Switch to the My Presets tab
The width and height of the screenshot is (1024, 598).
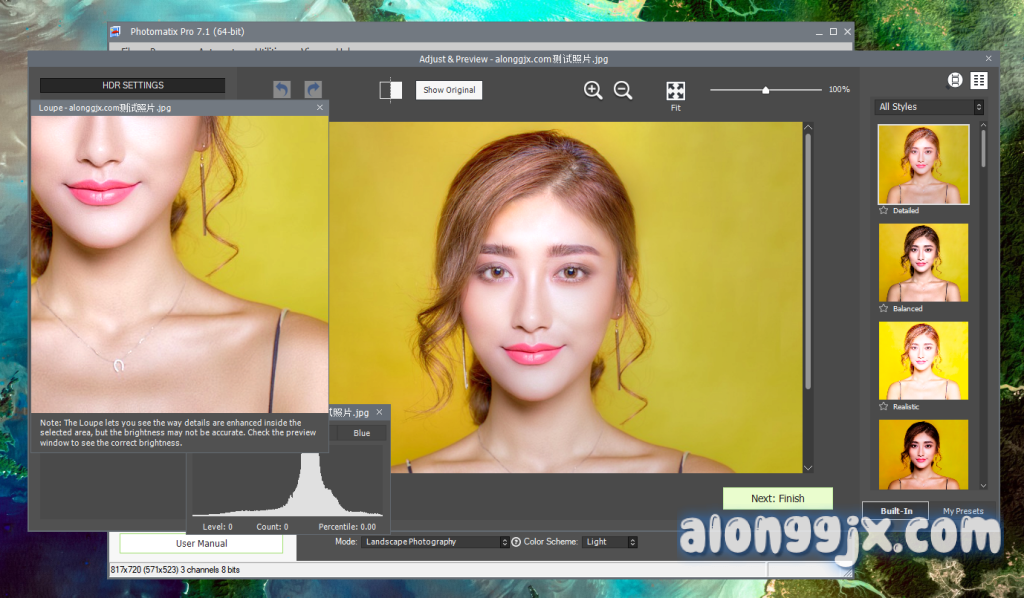pos(962,511)
